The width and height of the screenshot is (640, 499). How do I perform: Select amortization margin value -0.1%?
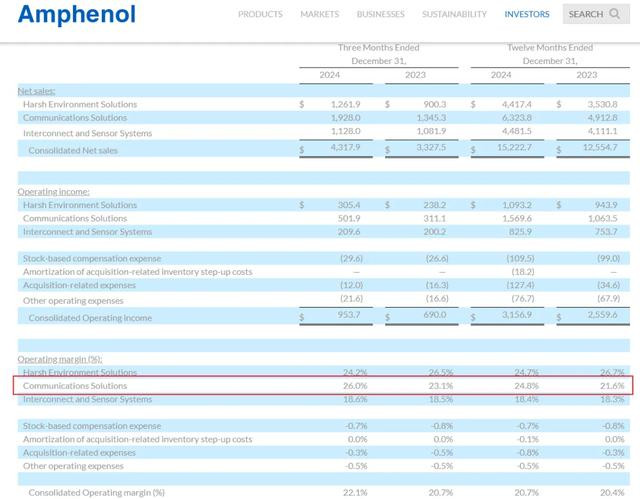pyautogui.click(x=528, y=439)
